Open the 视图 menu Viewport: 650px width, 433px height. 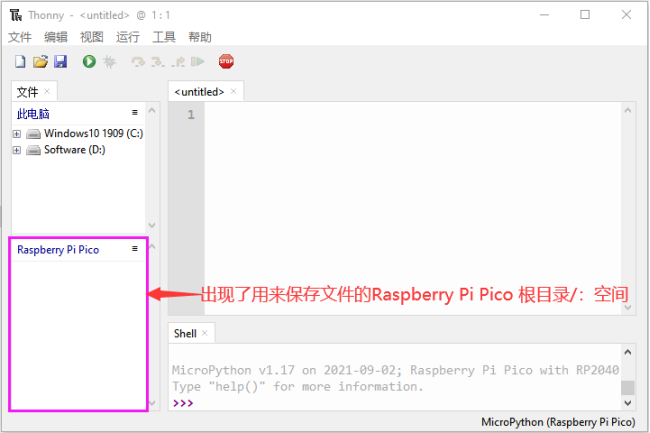tap(92, 37)
